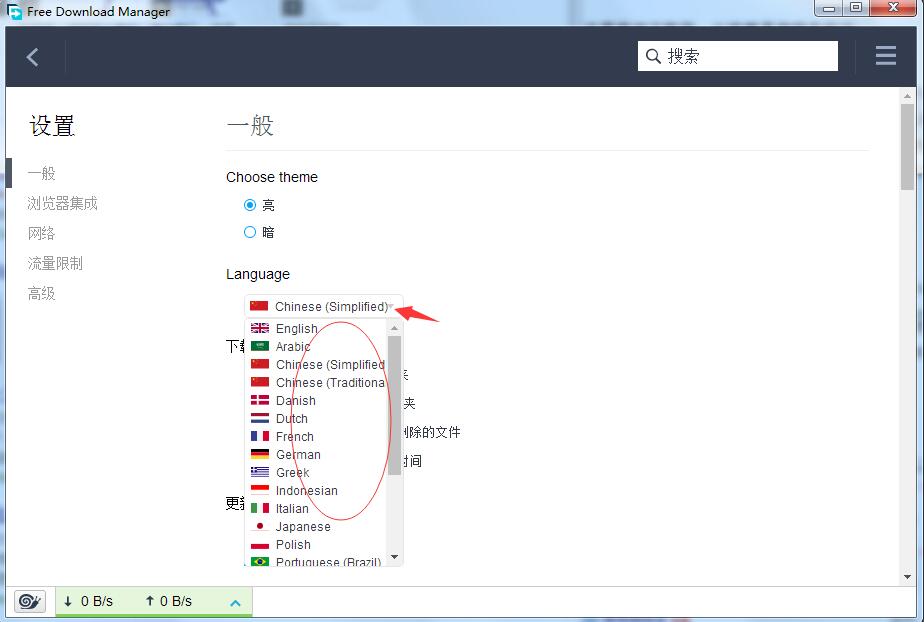Click the download speed arrow icon
This screenshot has width=924, height=622.
[66, 601]
